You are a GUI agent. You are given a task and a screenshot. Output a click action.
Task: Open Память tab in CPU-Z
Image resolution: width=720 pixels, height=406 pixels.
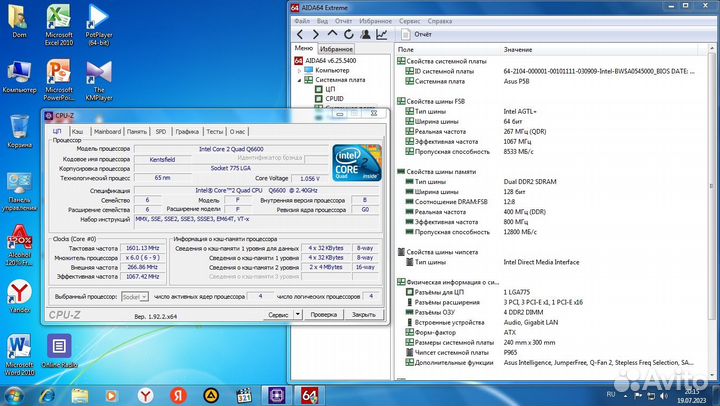[x=137, y=131]
